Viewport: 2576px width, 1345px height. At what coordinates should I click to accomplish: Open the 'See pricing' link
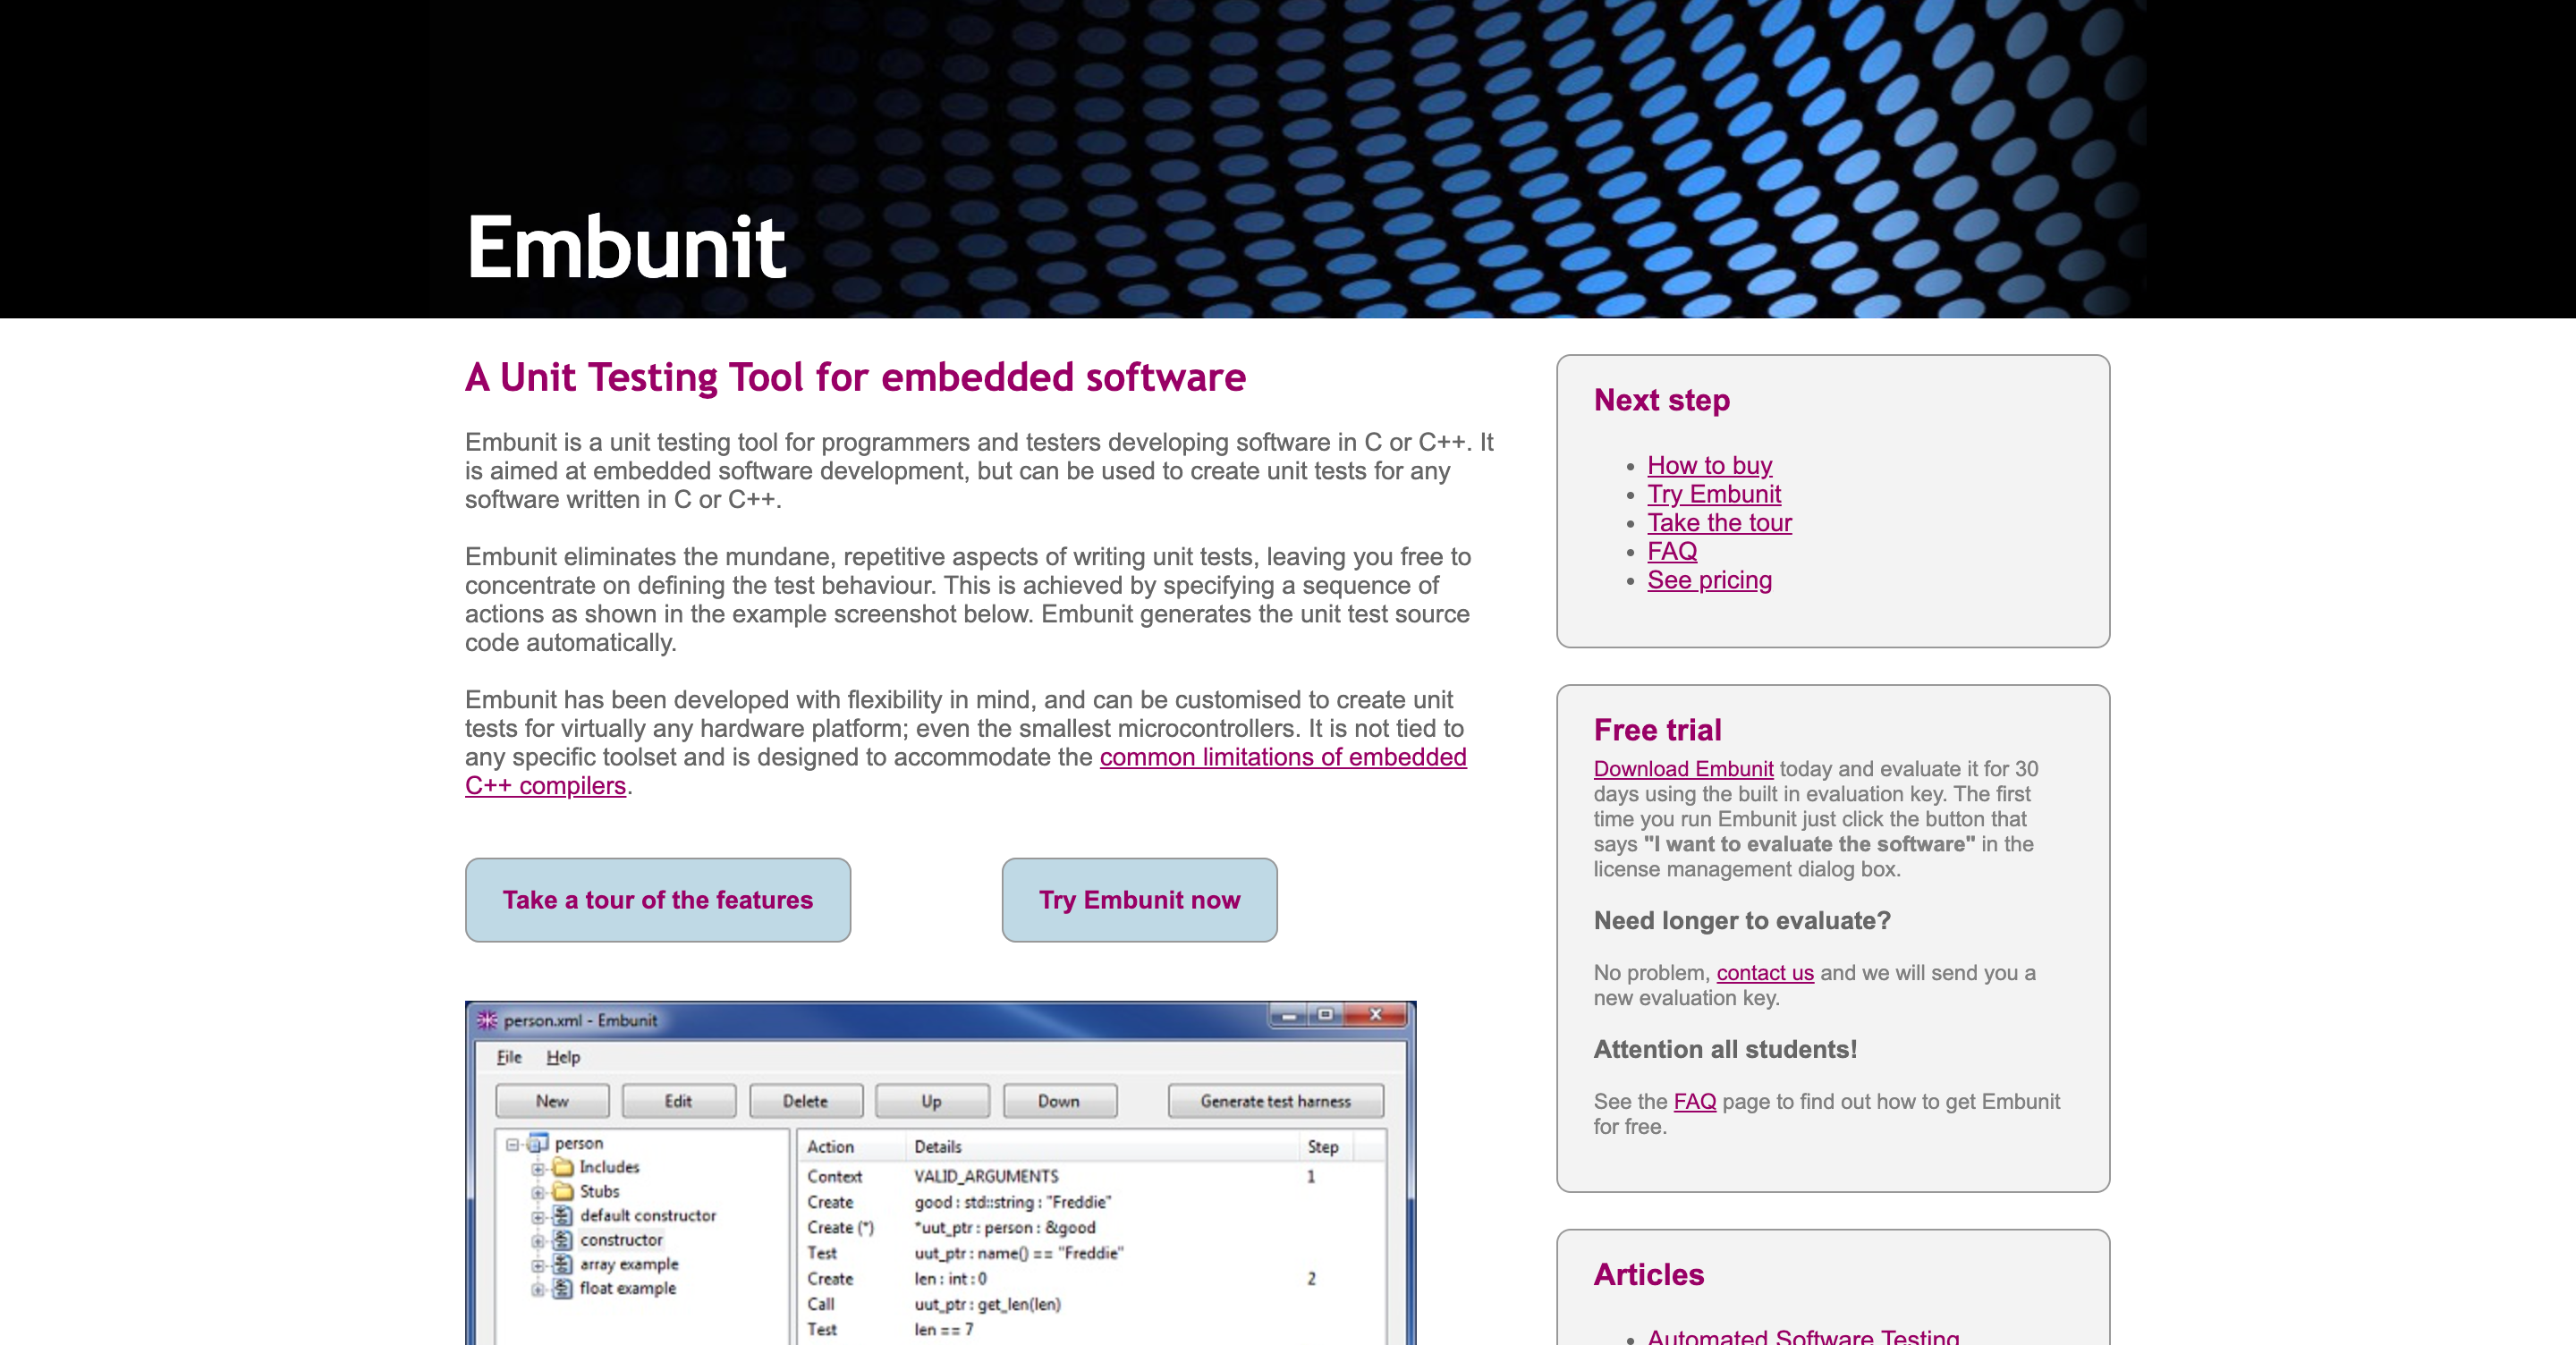point(1709,580)
